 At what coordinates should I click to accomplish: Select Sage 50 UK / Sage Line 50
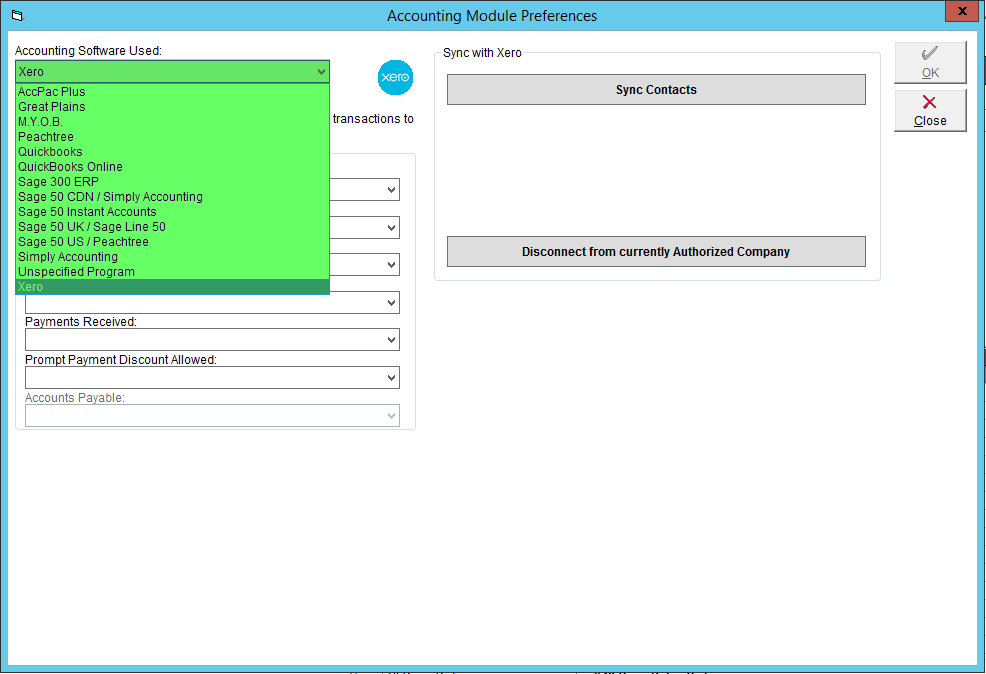172,227
